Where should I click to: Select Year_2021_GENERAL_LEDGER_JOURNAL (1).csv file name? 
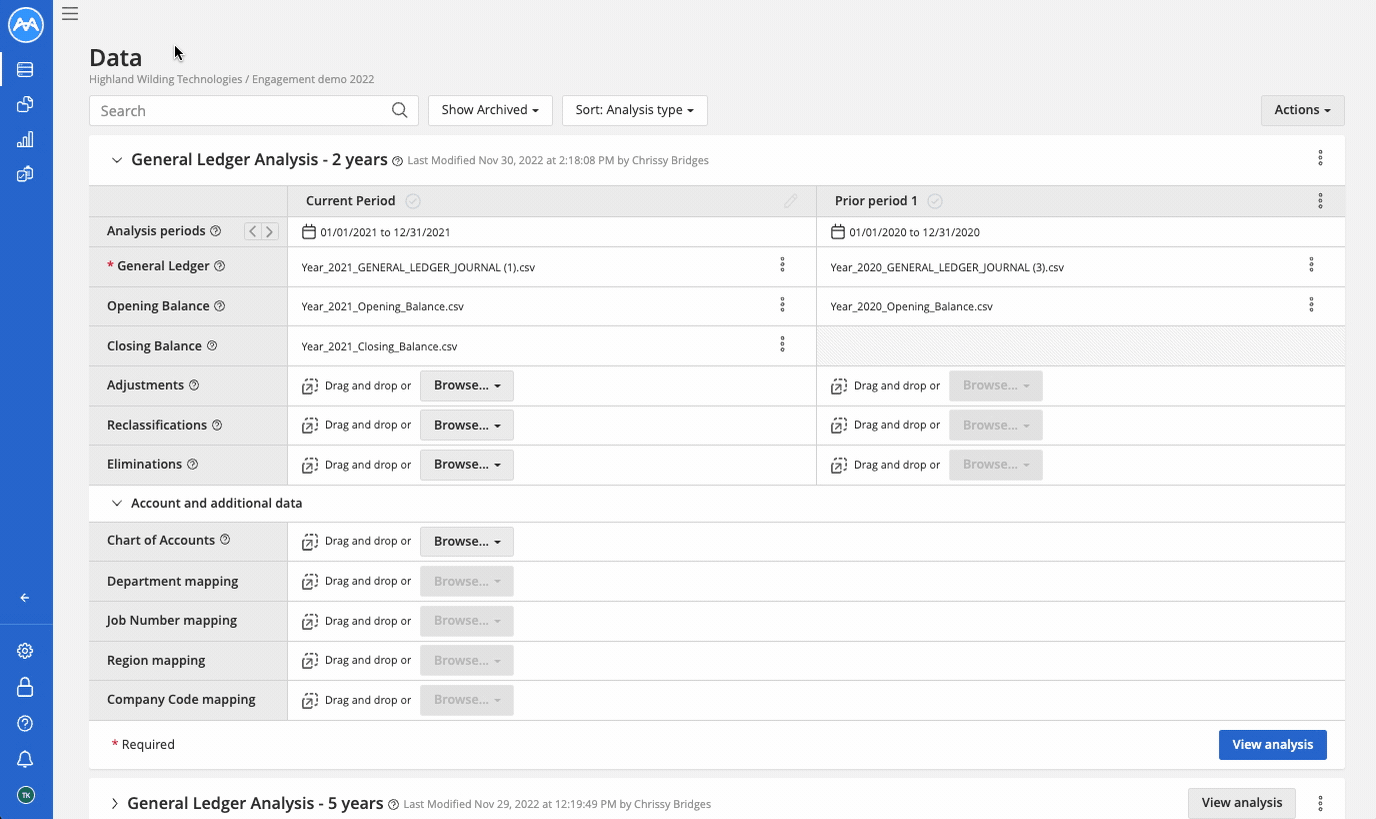[x=418, y=268]
